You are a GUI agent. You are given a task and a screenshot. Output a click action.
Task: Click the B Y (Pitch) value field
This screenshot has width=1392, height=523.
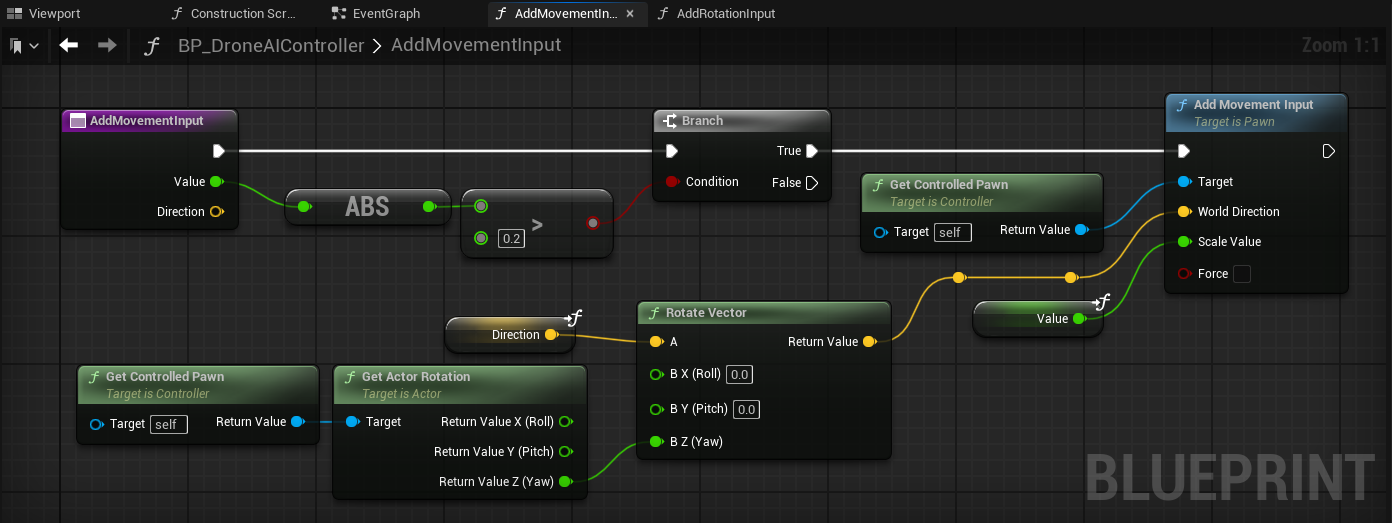(747, 409)
